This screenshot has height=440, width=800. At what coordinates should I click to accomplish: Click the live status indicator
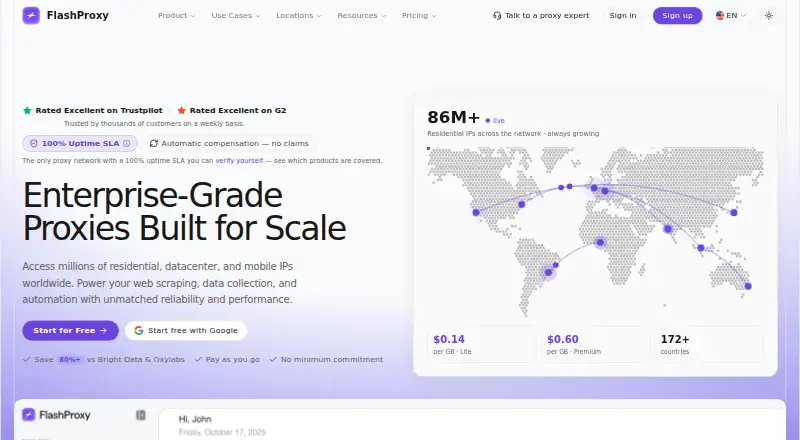coord(495,120)
